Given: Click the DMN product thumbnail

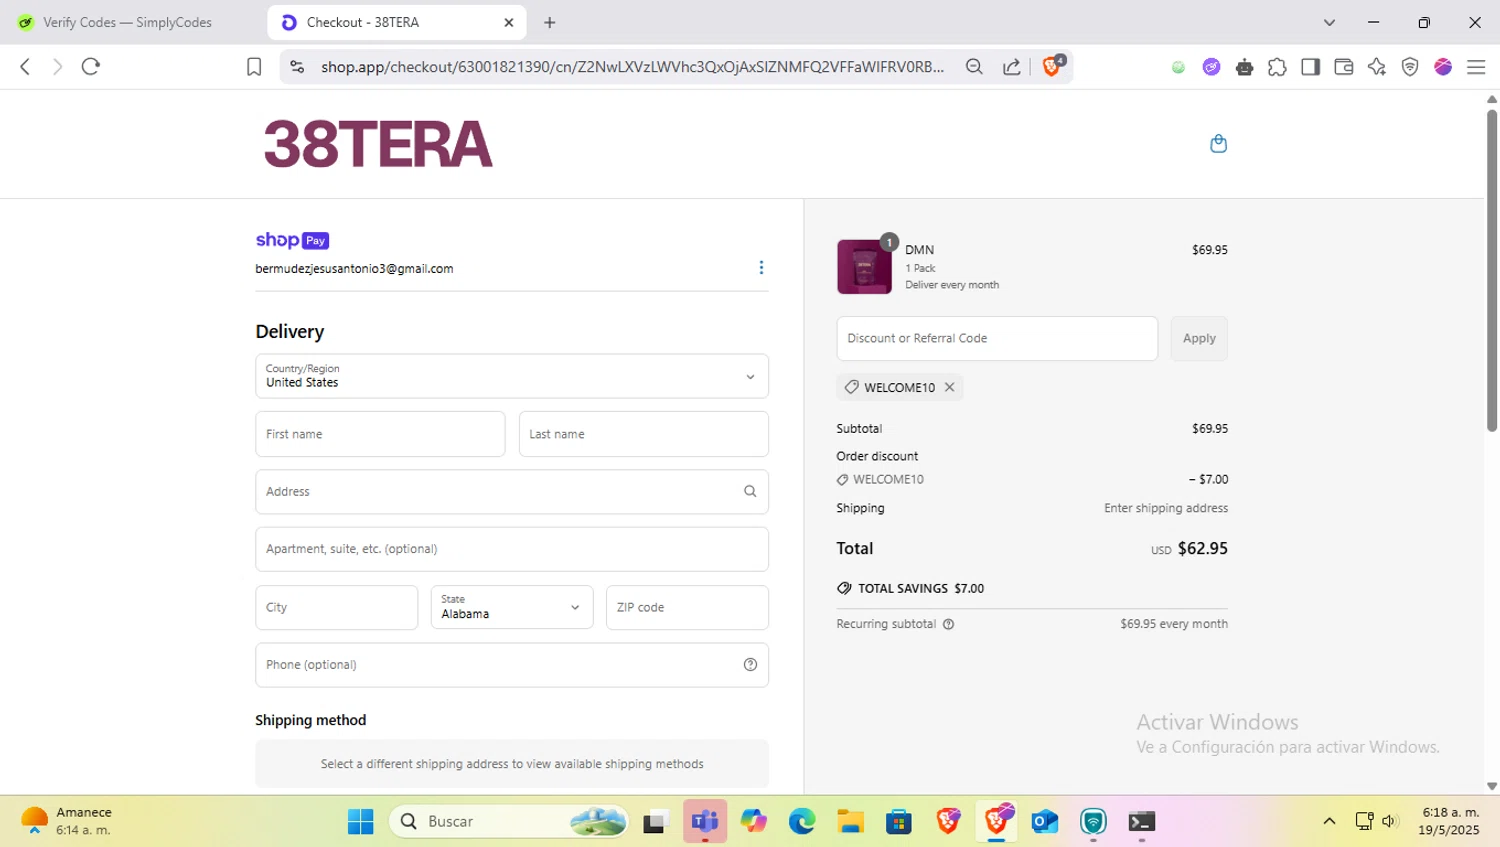Looking at the screenshot, I should (864, 267).
